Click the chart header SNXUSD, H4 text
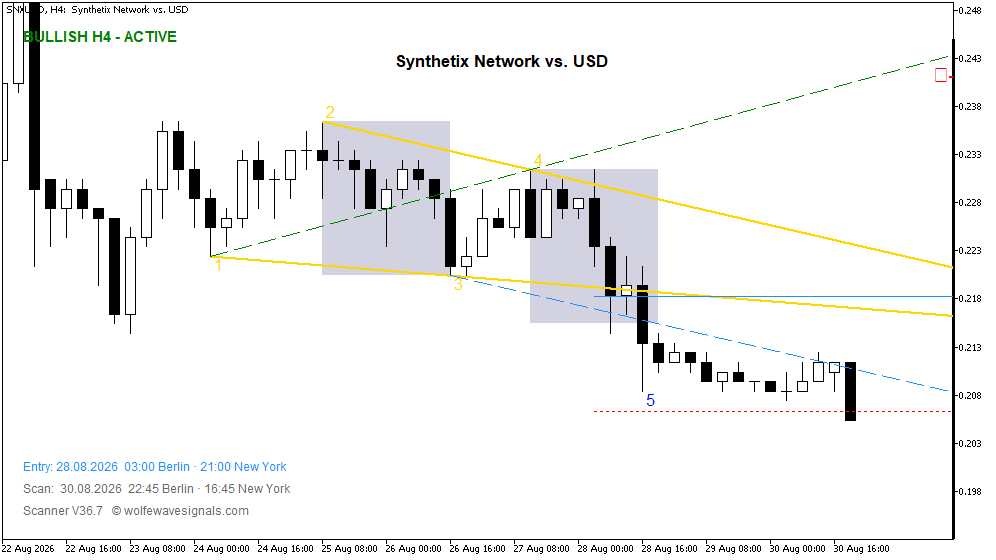The height and width of the screenshot is (560, 996). [97, 10]
